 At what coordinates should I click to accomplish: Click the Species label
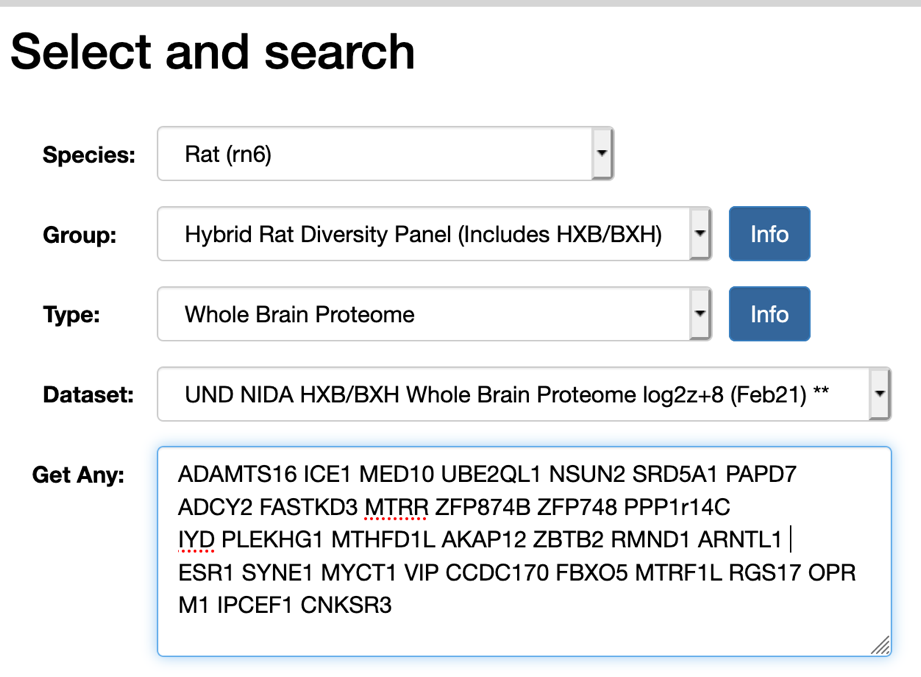(88, 155)
